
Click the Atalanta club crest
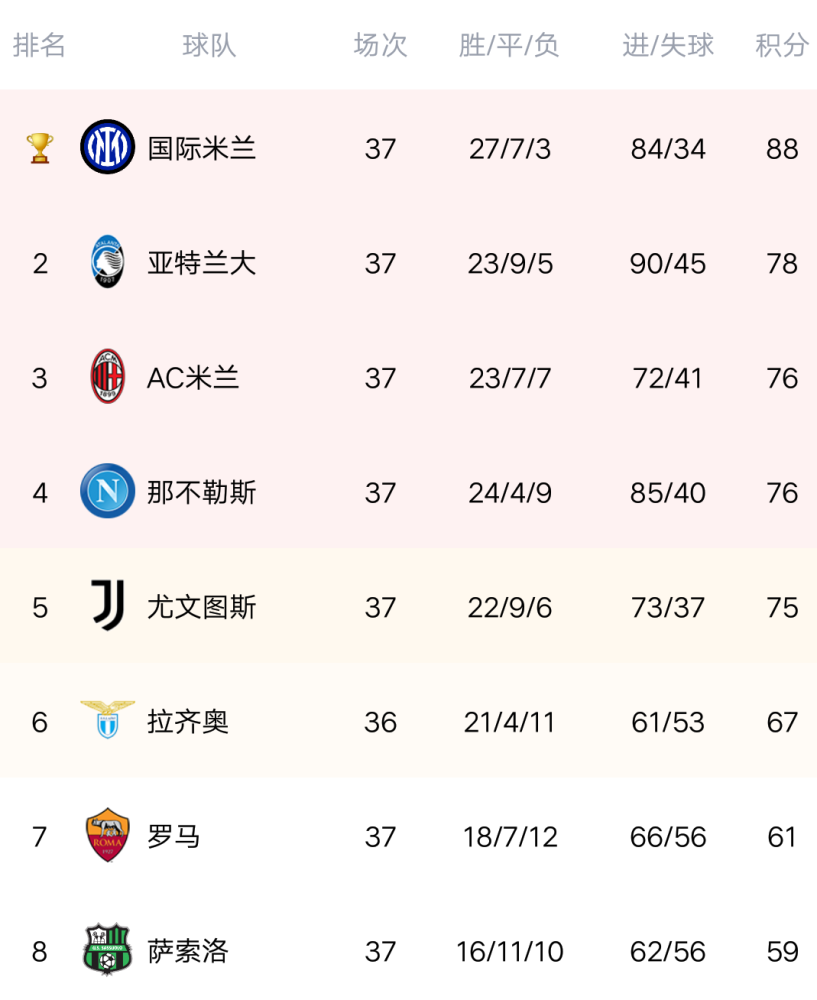pos(107,261)
